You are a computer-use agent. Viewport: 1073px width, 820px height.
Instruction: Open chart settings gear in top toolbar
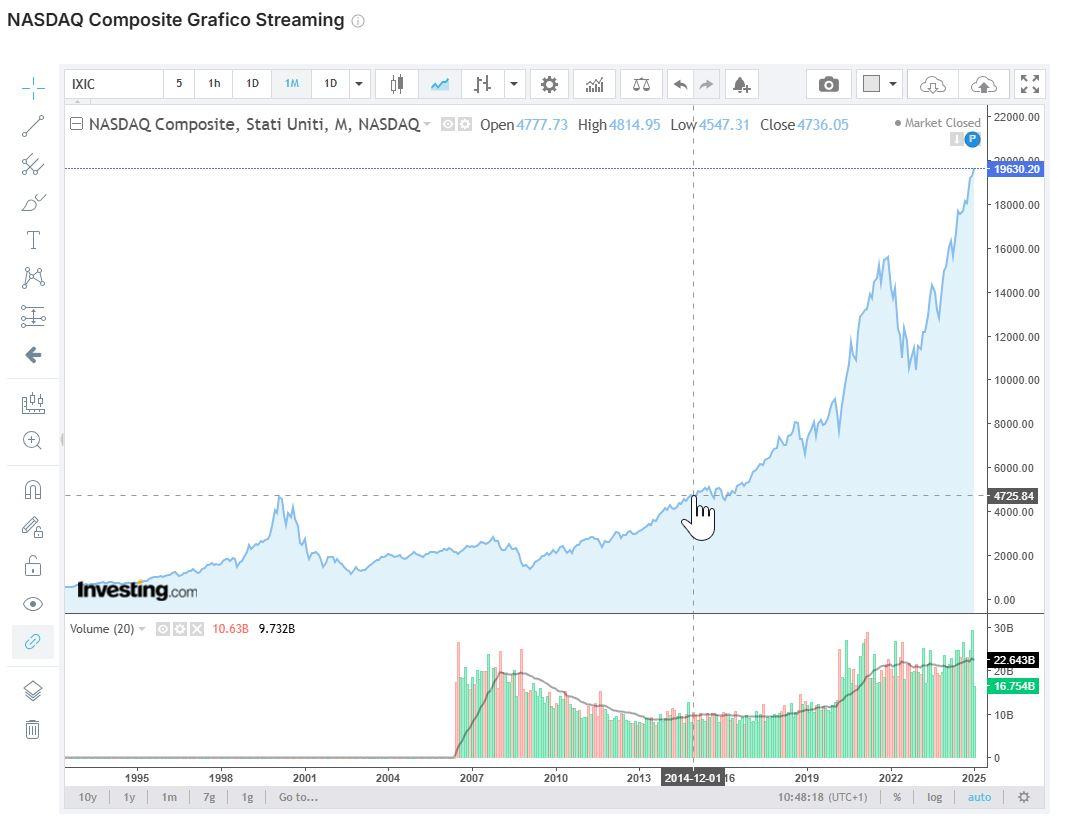[x=549, y=84]
